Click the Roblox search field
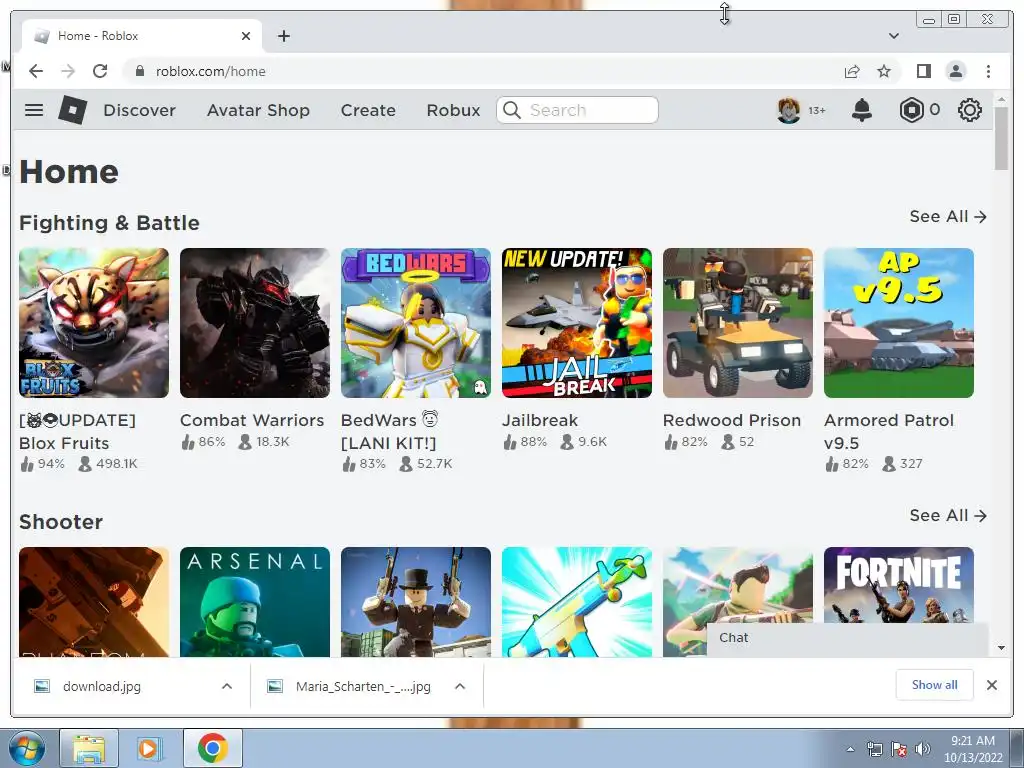This screenshot has height=768, width=1024. [x=577, y=110]
